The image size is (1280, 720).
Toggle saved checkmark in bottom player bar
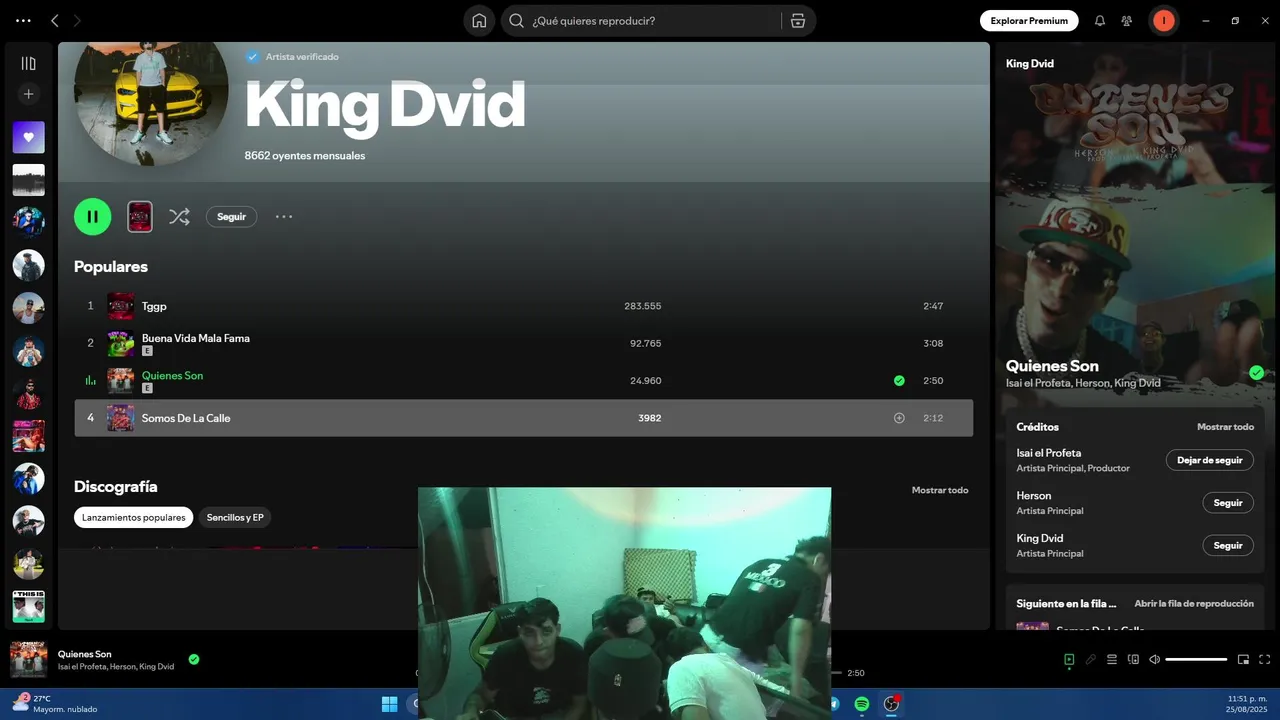[x=194, y=659]
